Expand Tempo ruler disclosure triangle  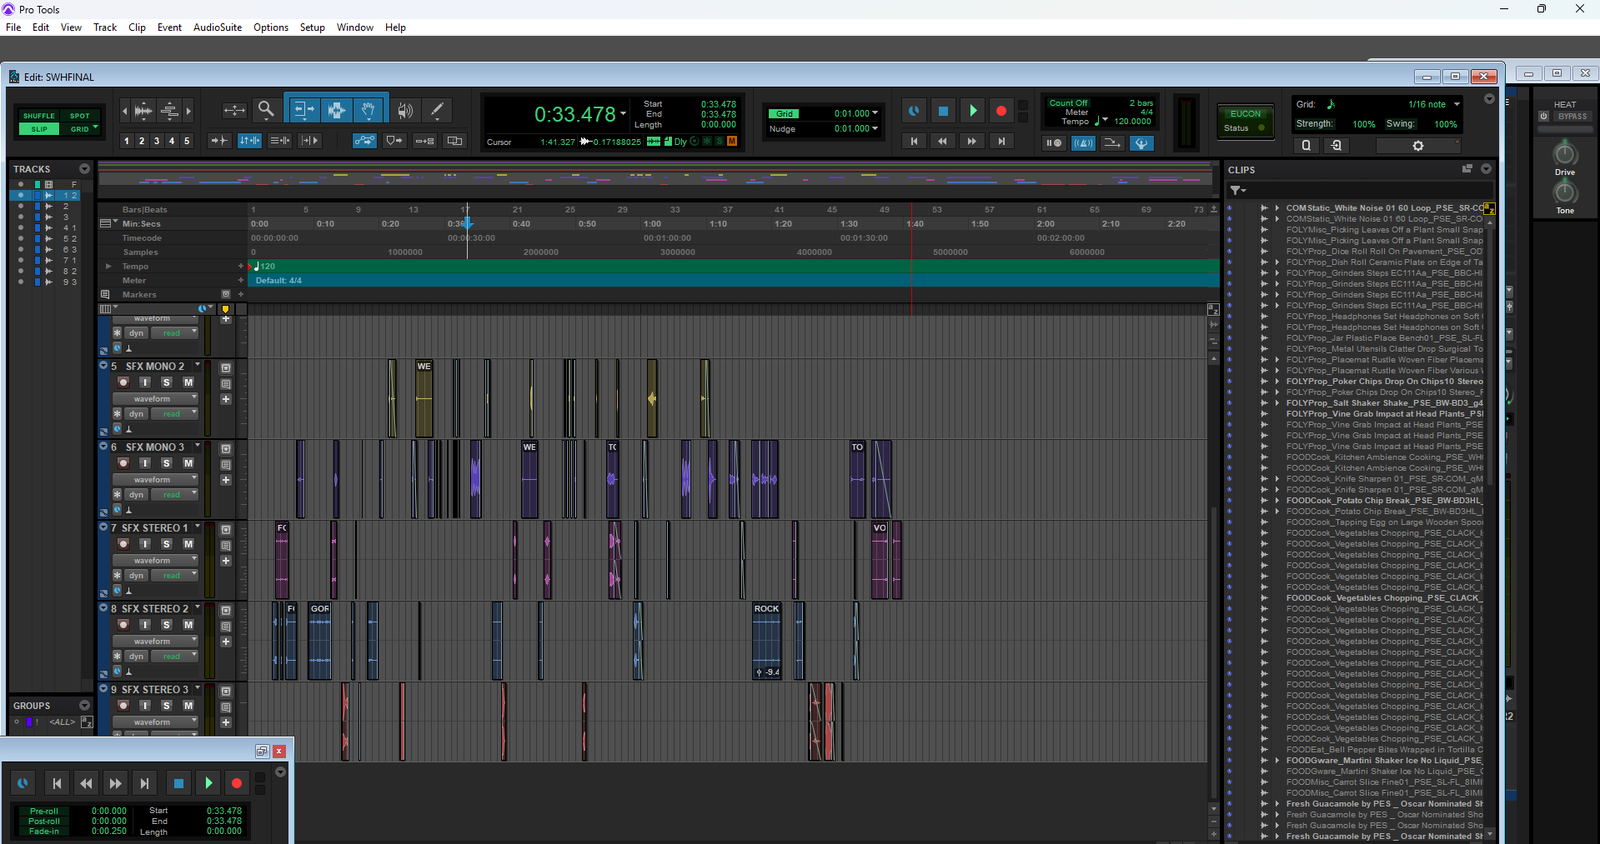click(108, 266)
